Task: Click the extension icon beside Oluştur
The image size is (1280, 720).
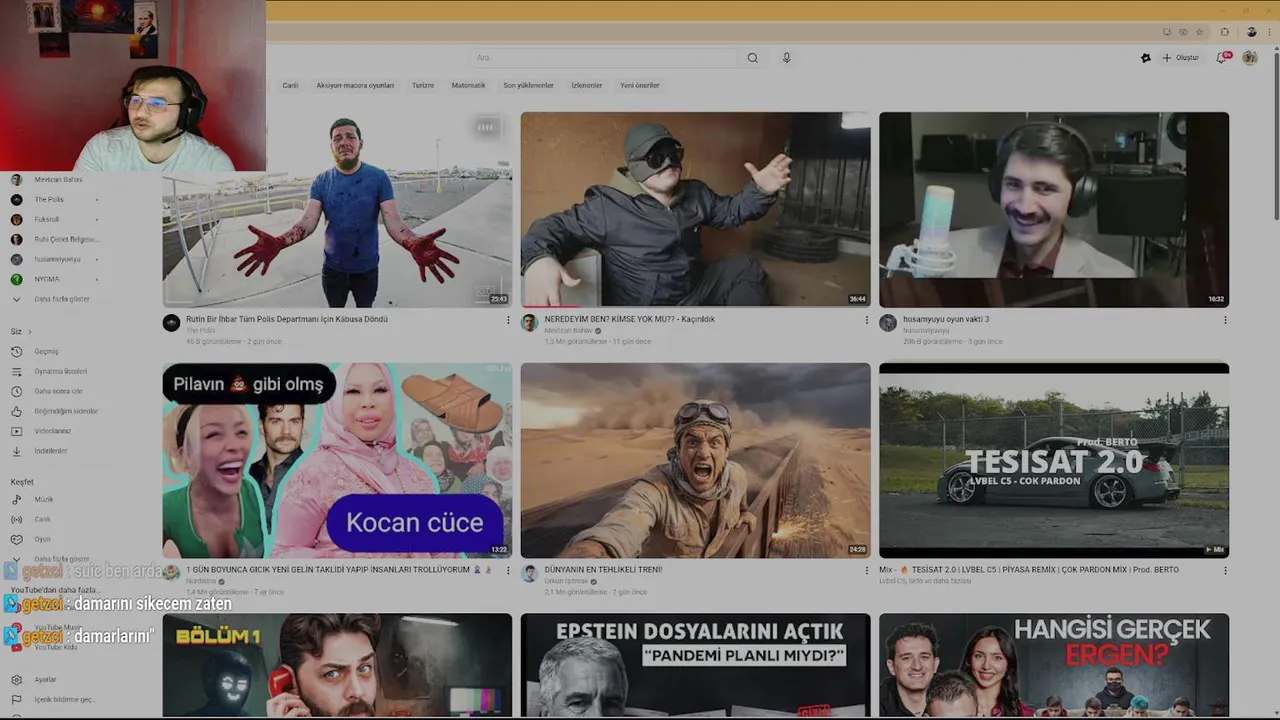Action: pos(1146,58)
